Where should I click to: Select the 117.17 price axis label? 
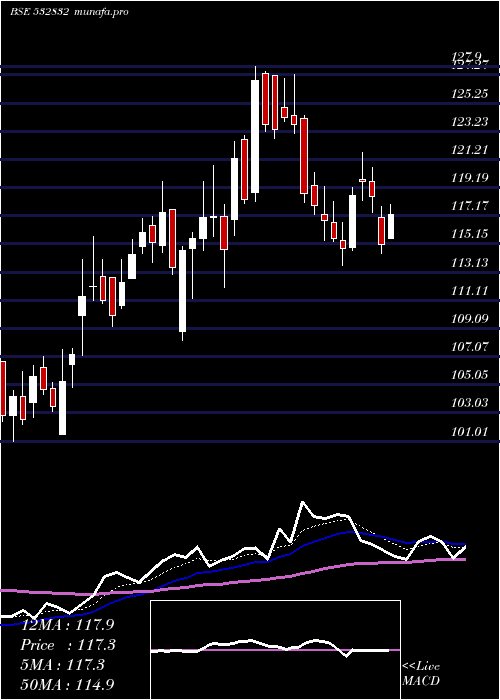tap(469, 206)
